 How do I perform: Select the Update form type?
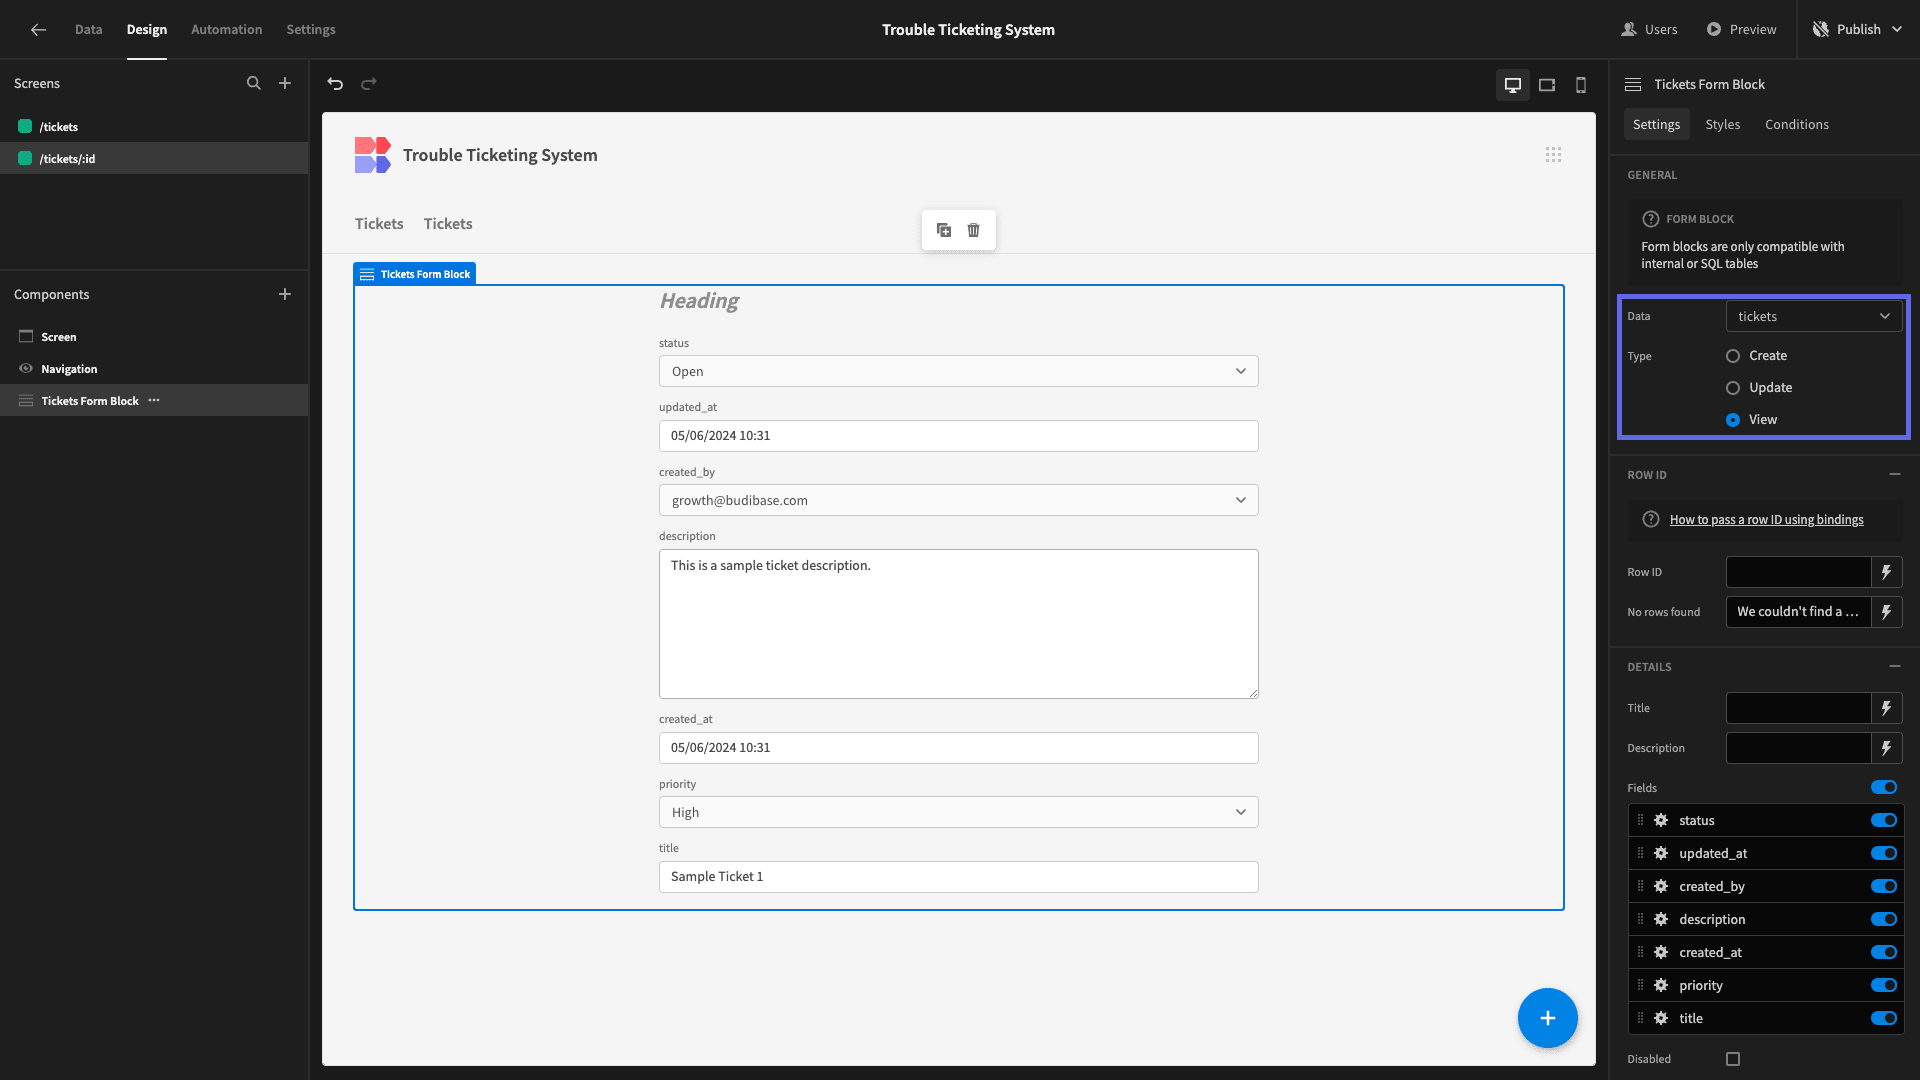tap(1733, 388)
